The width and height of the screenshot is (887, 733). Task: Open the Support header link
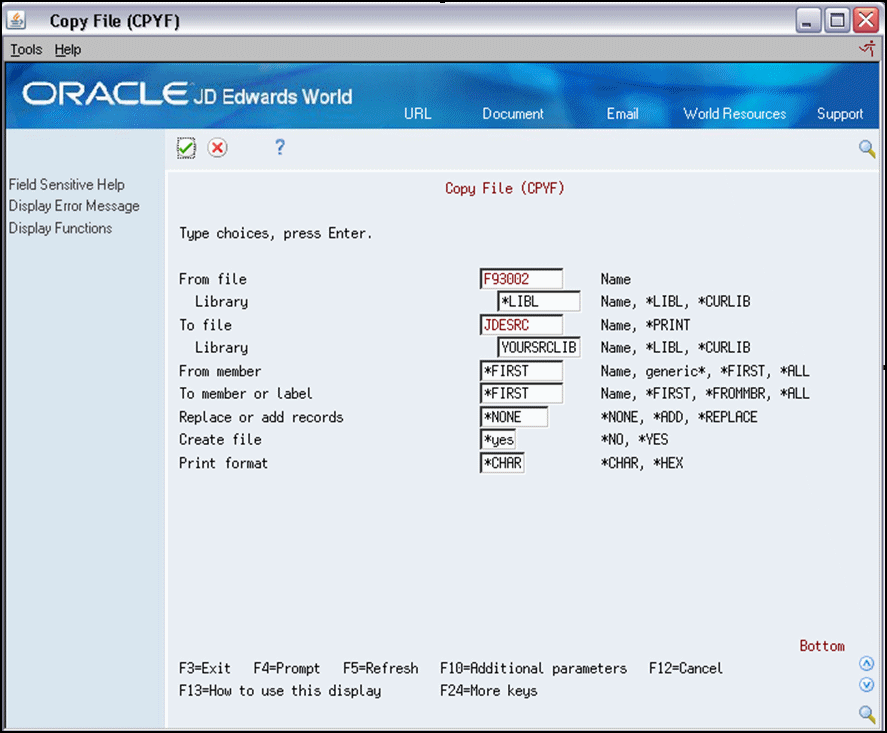pyautogui.click(x=839, y=114)
